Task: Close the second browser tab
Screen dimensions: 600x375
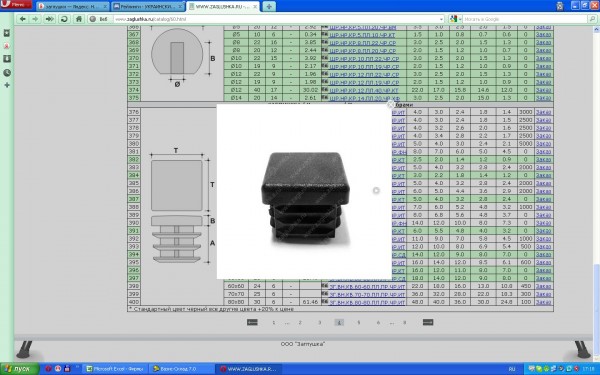Action: tap(181, 7)
